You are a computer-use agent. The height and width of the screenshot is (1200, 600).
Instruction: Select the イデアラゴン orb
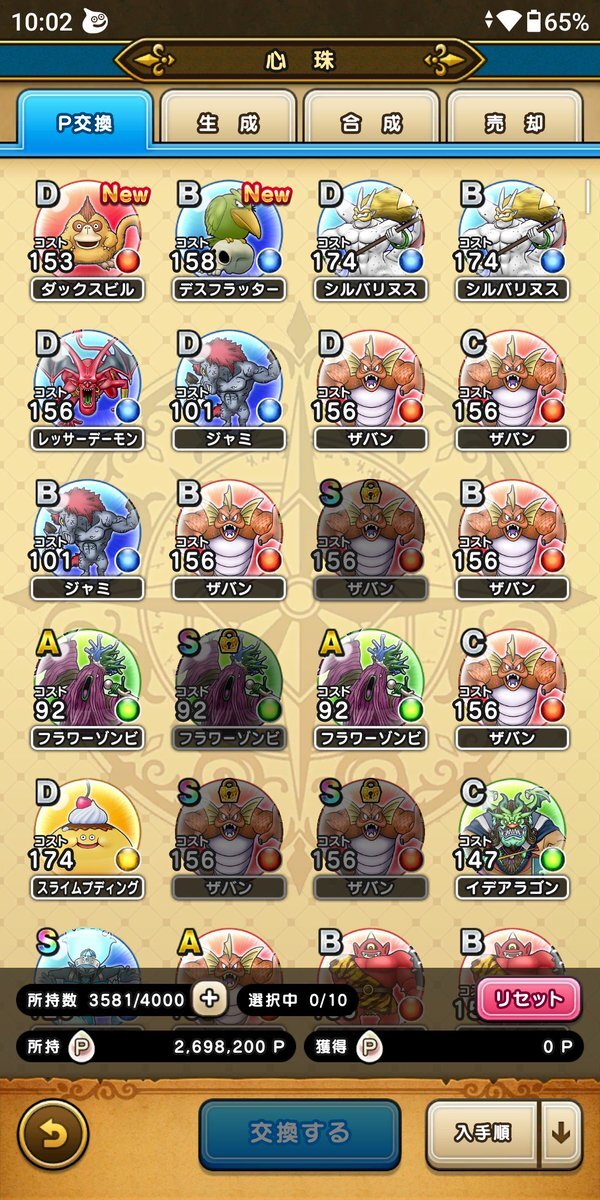point(512,839)
